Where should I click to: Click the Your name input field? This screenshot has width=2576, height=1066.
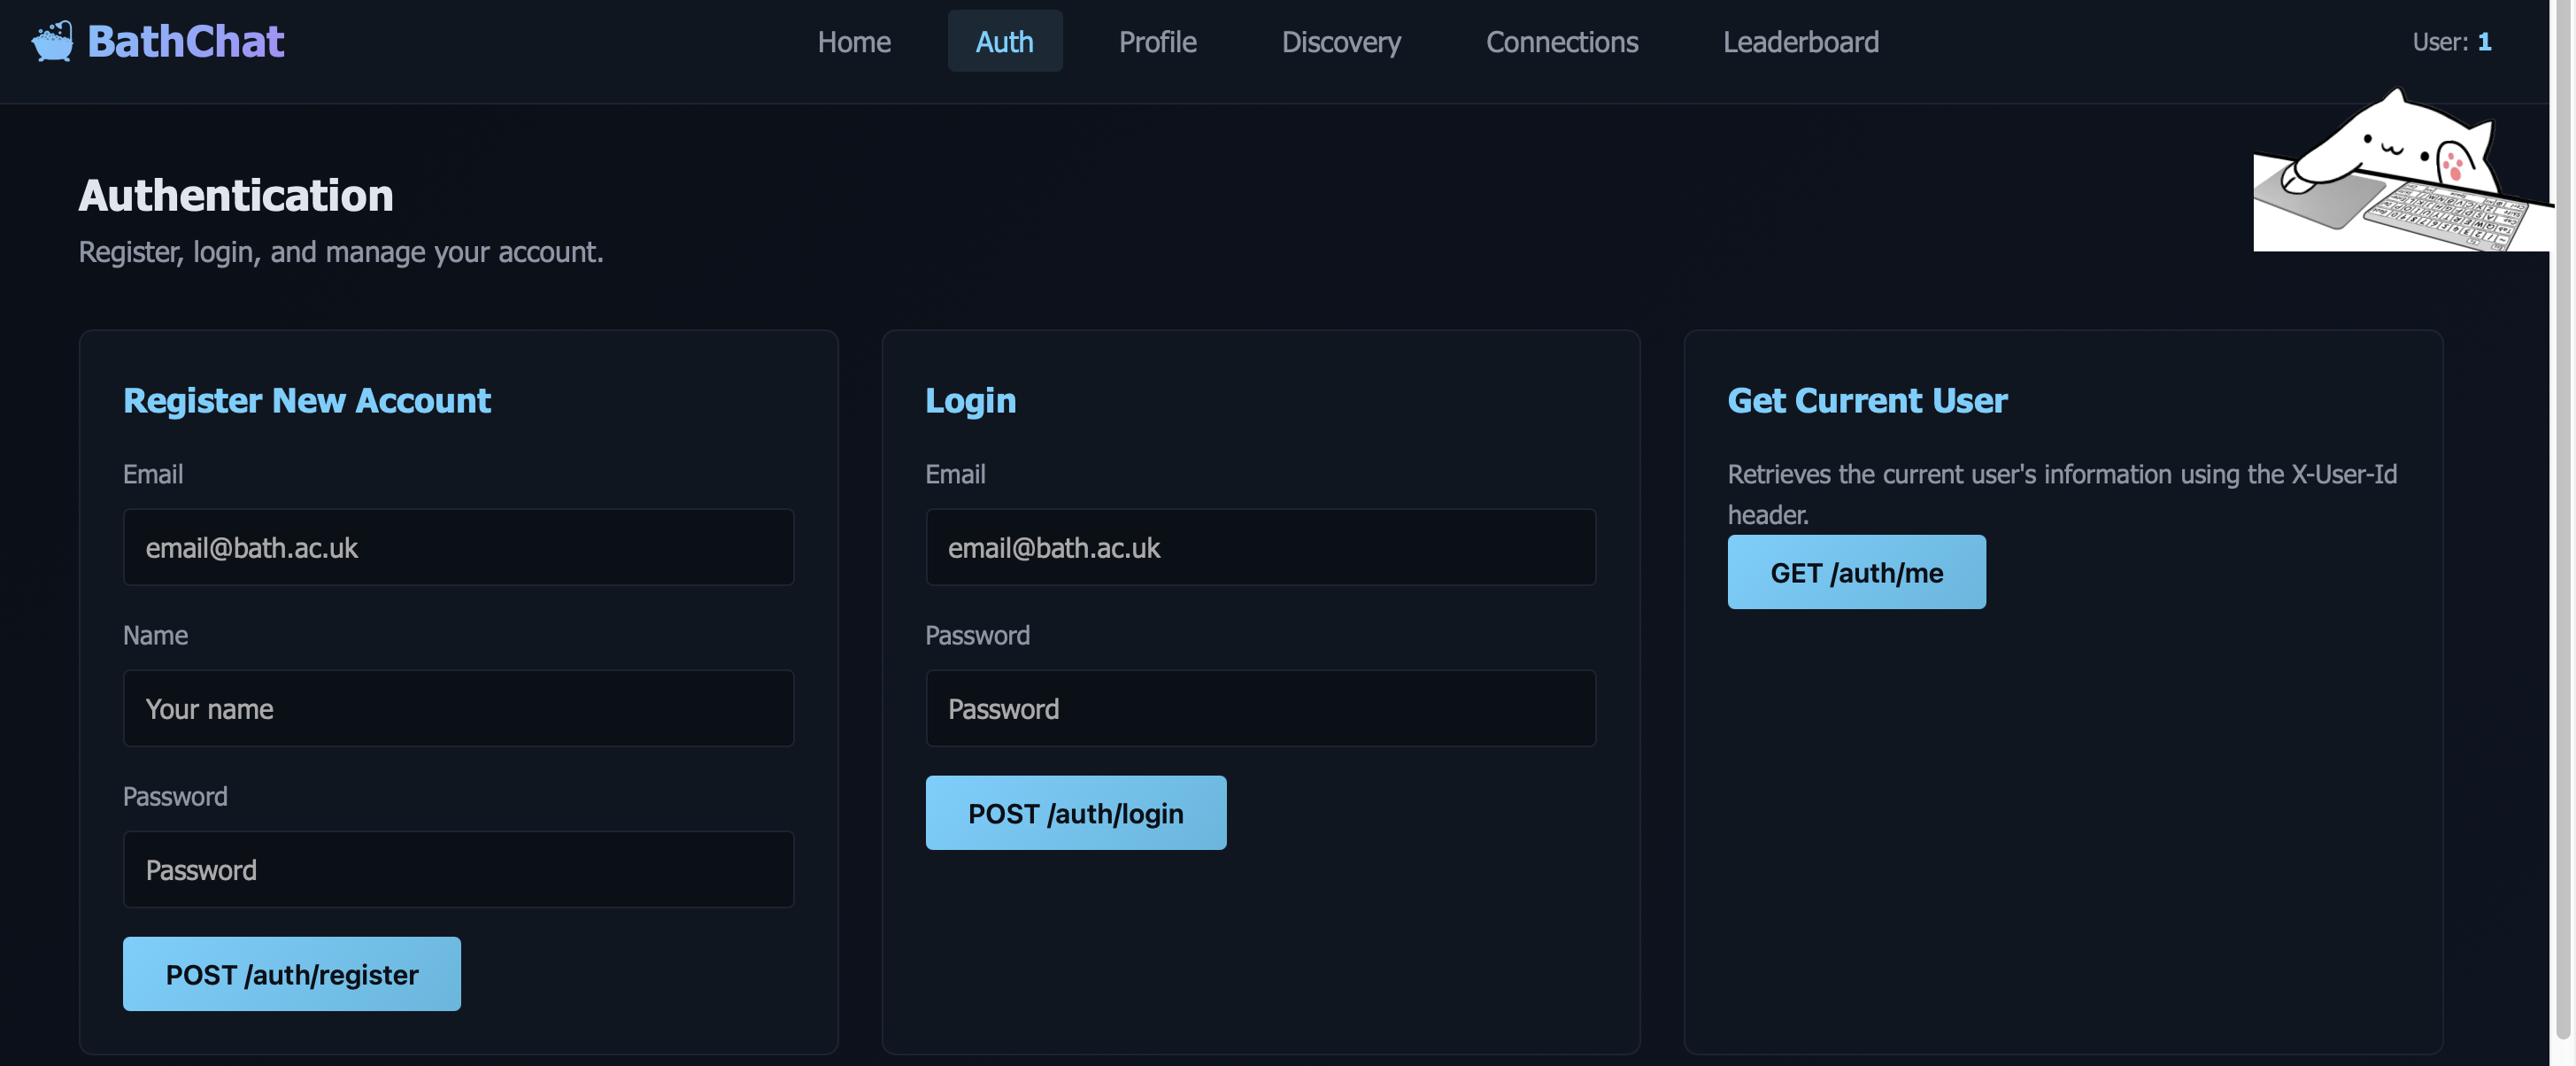point(458,708)
